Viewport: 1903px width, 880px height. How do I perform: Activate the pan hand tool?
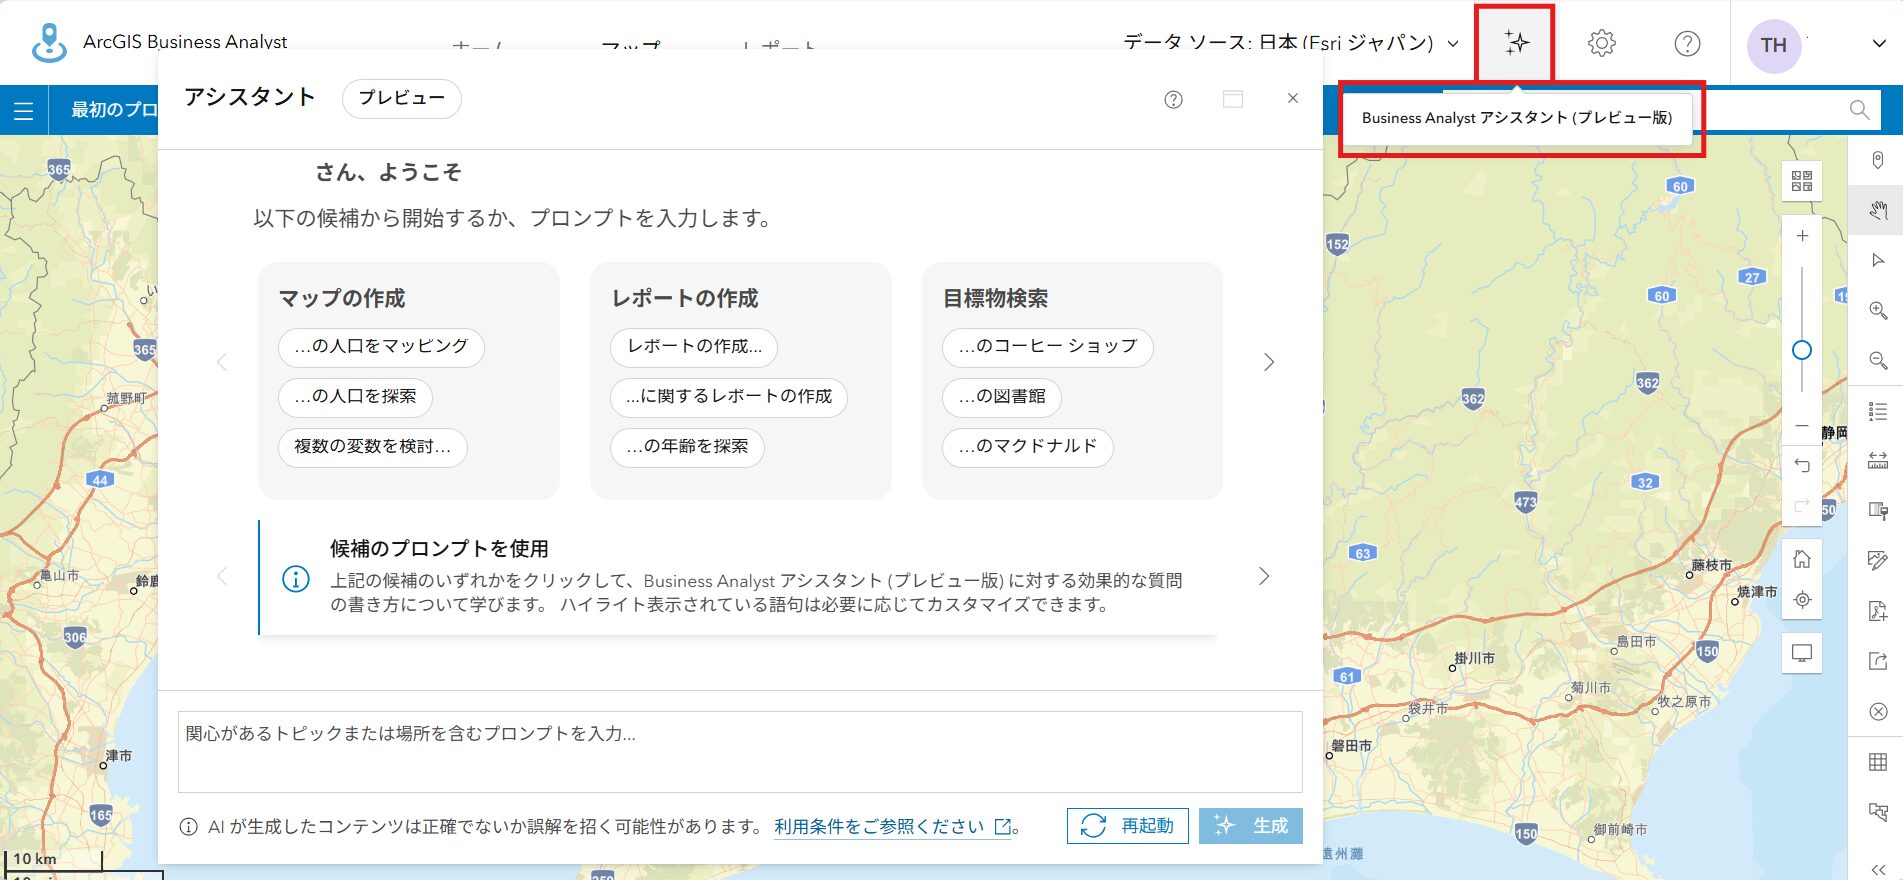pos(1878,210)
